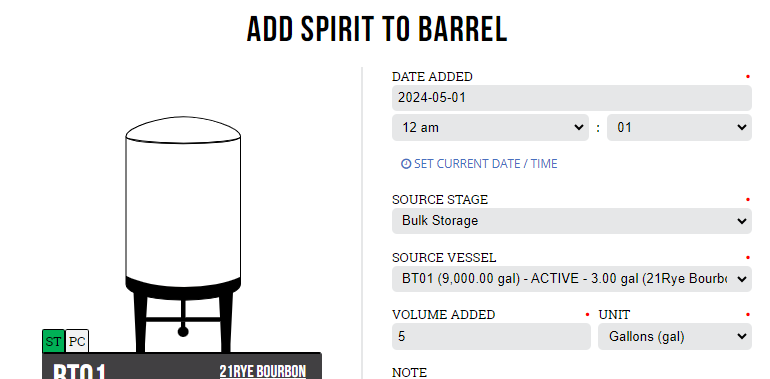Focus the Date Added field showing 2024-05-01
Screen dimensions: 770x379
(x=572, y=98)
